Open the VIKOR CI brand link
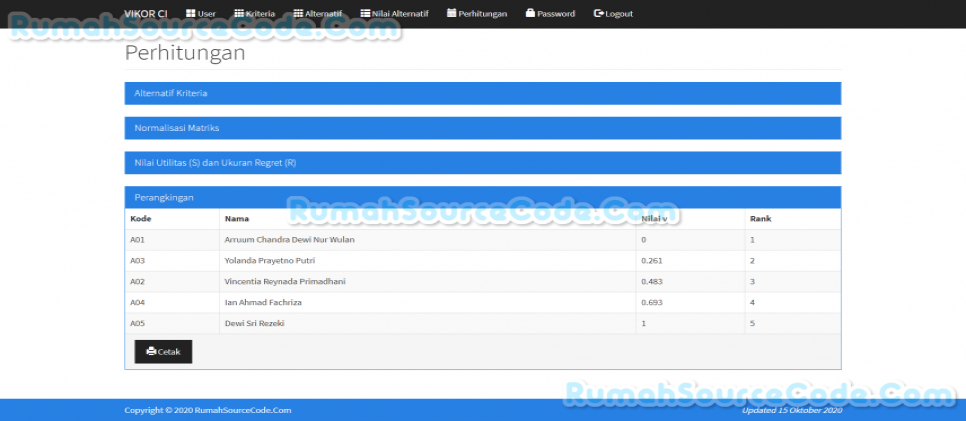The width and height of the screenshot is (966, 421). (x=145, y=14)
